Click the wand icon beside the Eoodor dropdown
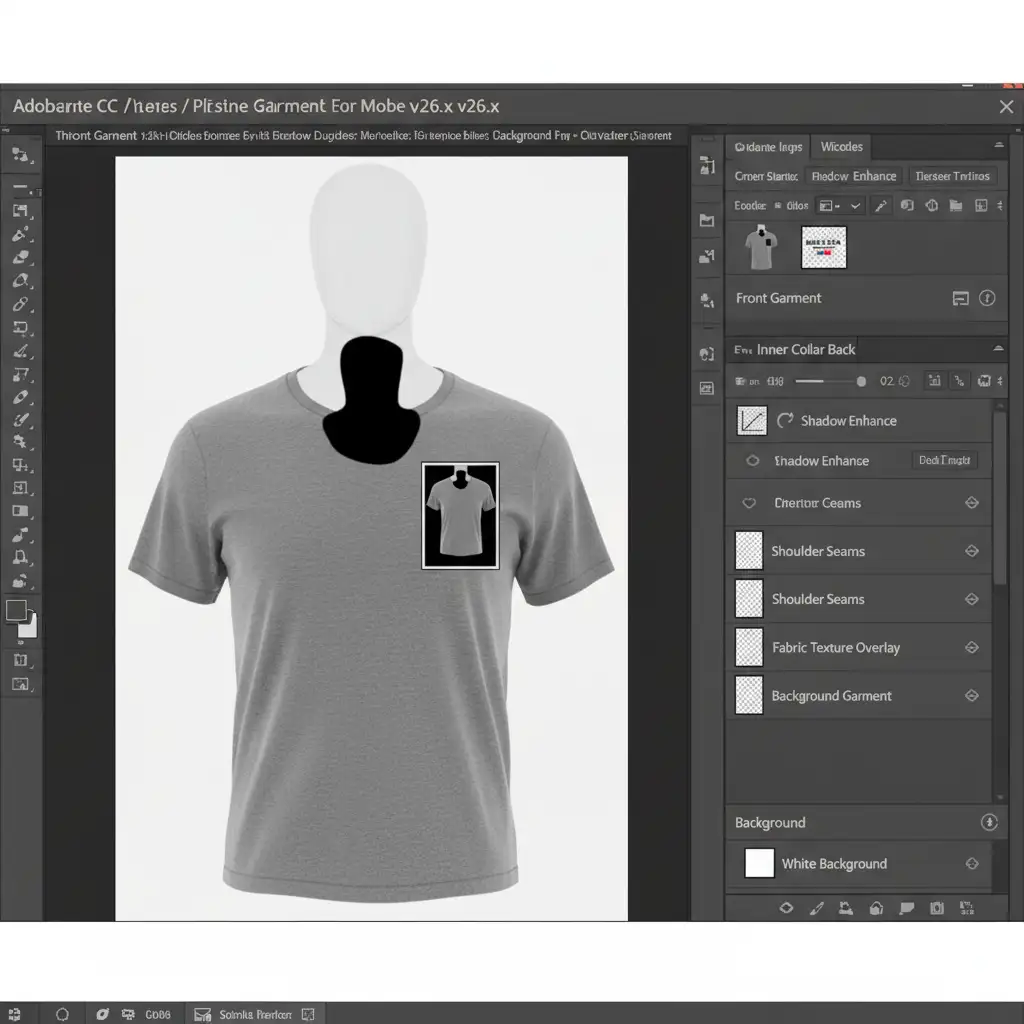 coord(880,206)
